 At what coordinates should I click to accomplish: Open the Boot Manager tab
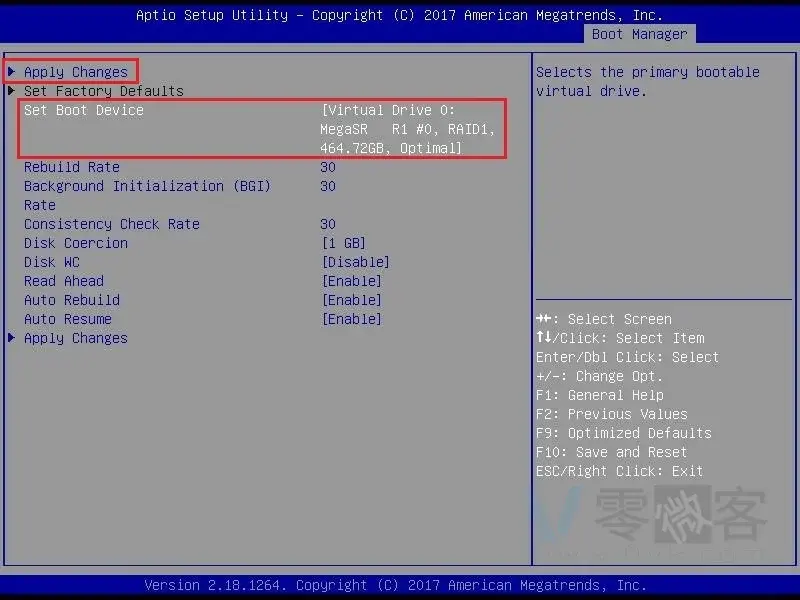pyautogui.click(x=640, y=34)
